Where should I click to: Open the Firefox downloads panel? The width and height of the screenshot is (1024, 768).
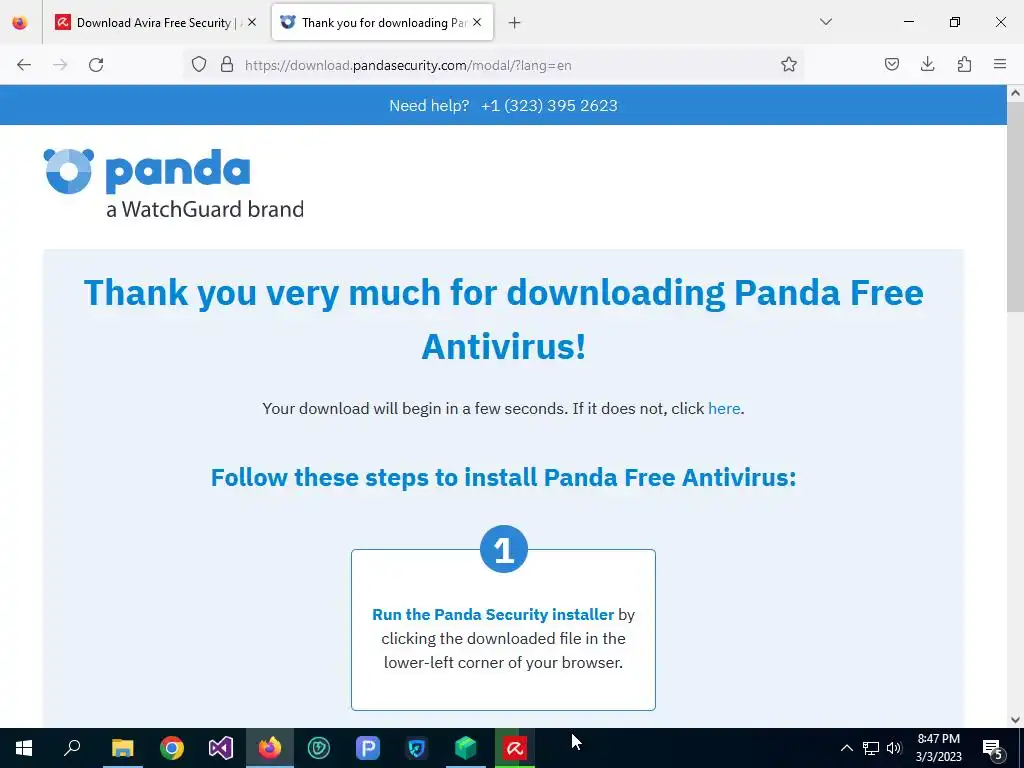[x=927, y=64]
